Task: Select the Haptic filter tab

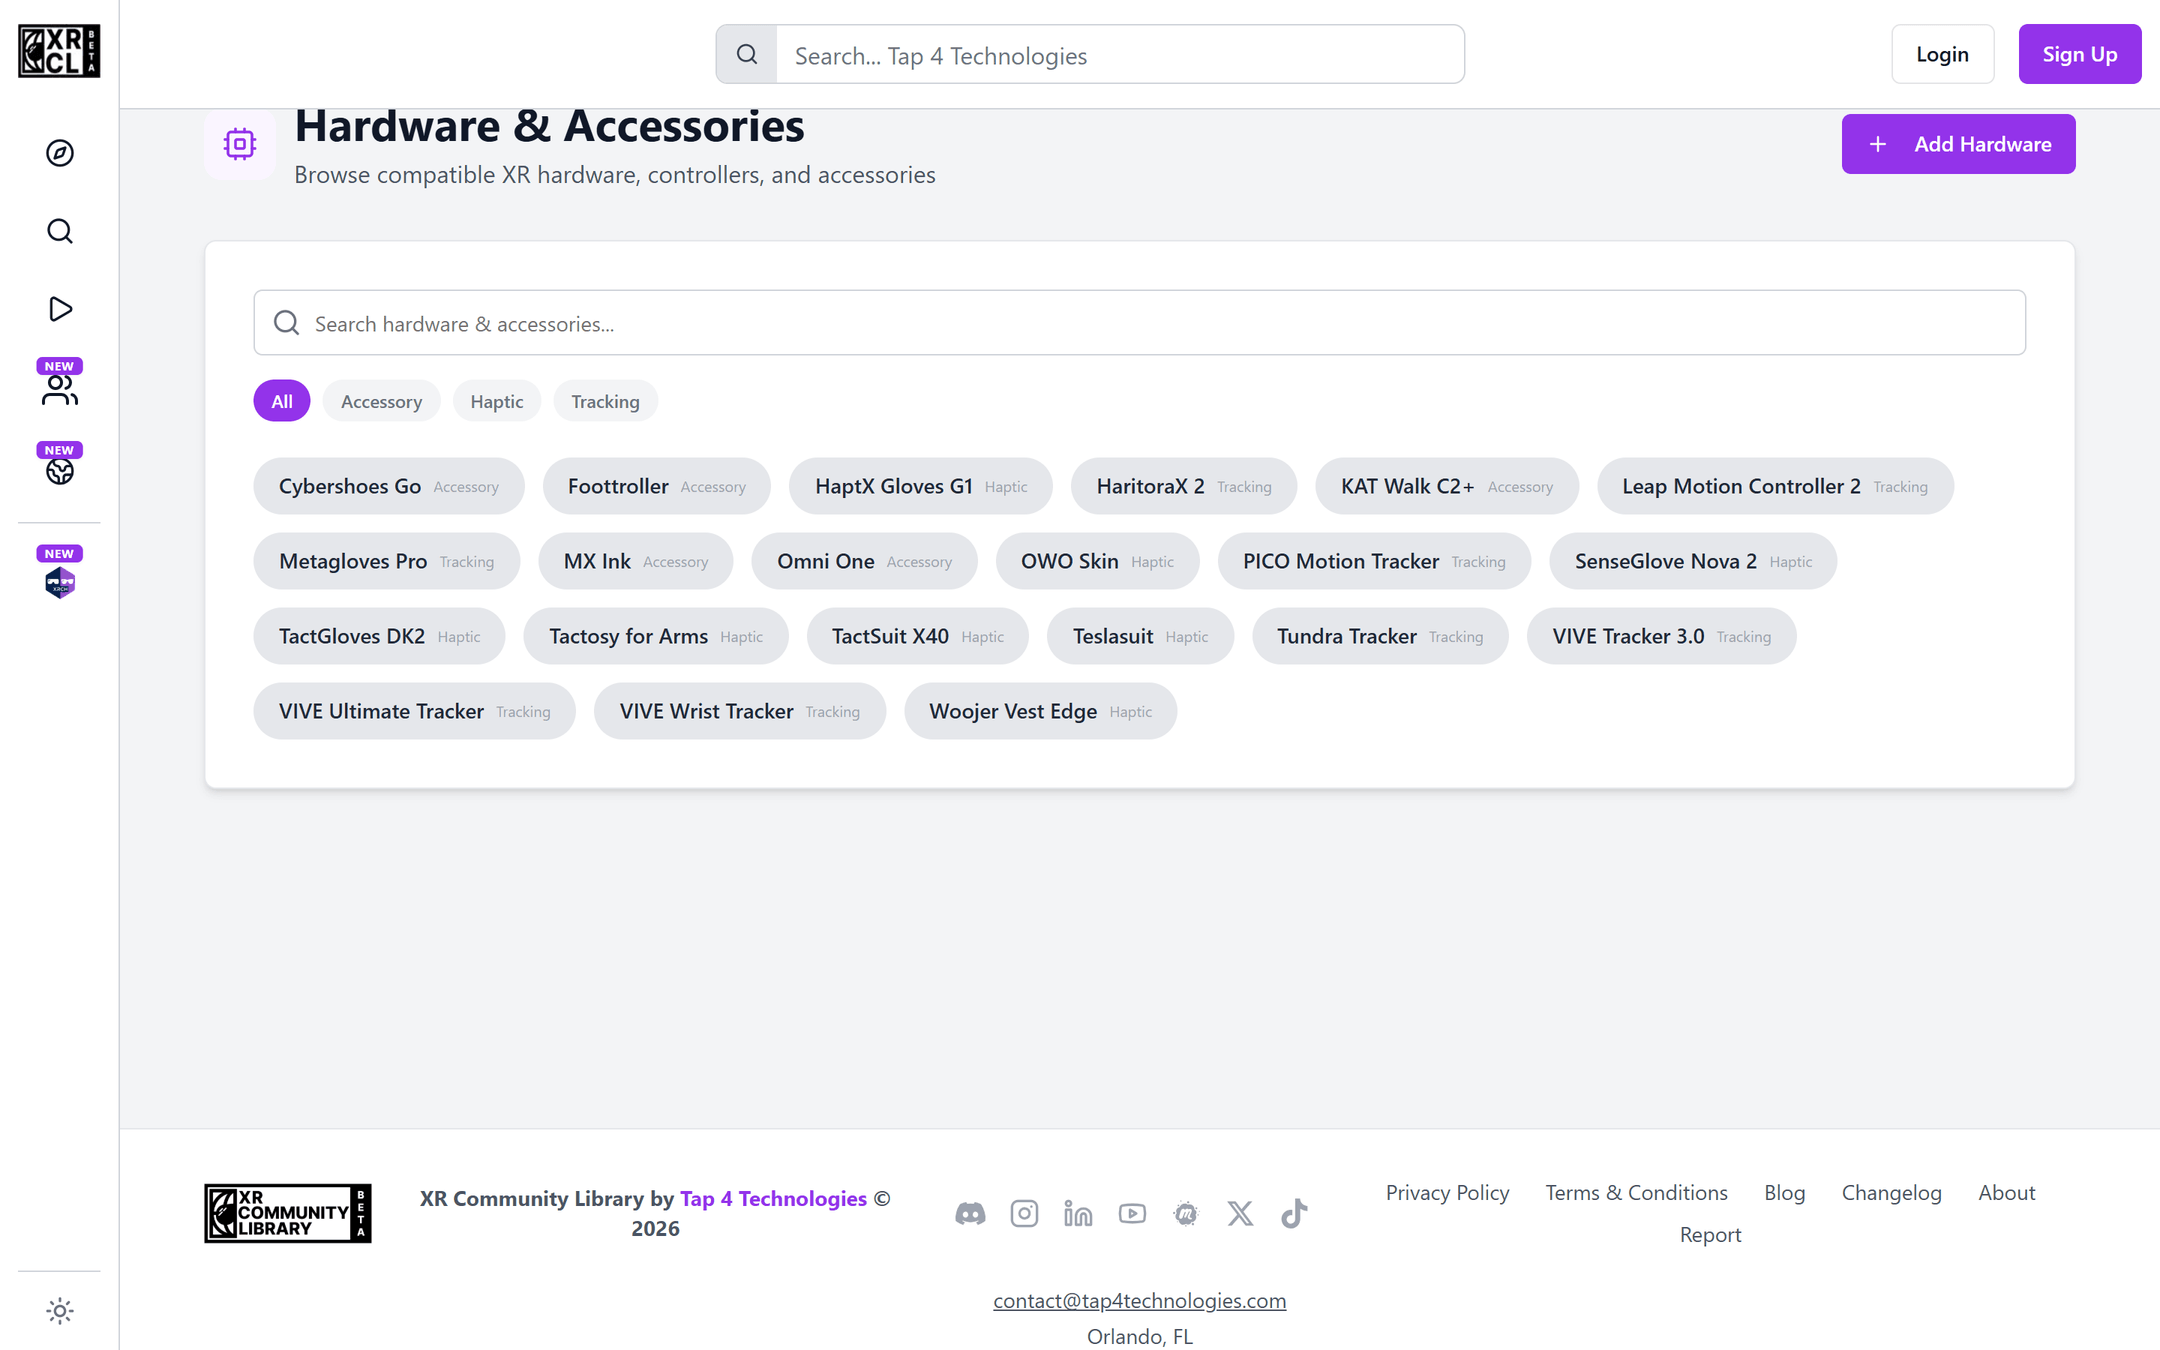Action: (x=497, y=401)
